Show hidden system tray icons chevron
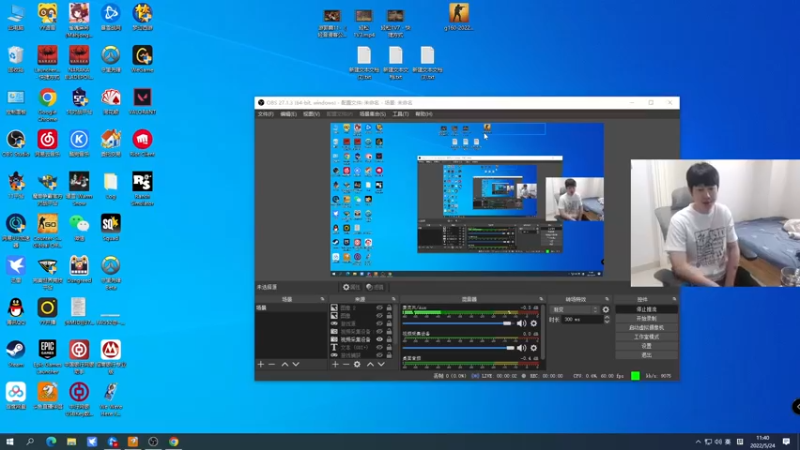This screenshot has height=450, width=800. 698,442
